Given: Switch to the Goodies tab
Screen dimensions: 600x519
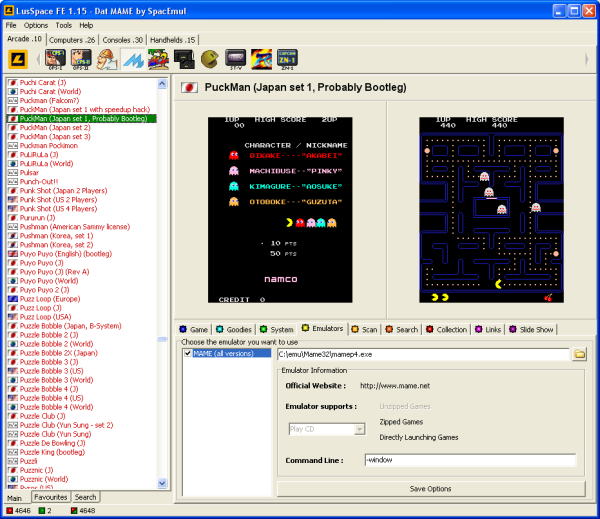Looking at the screenshot, I should [236, 329].
